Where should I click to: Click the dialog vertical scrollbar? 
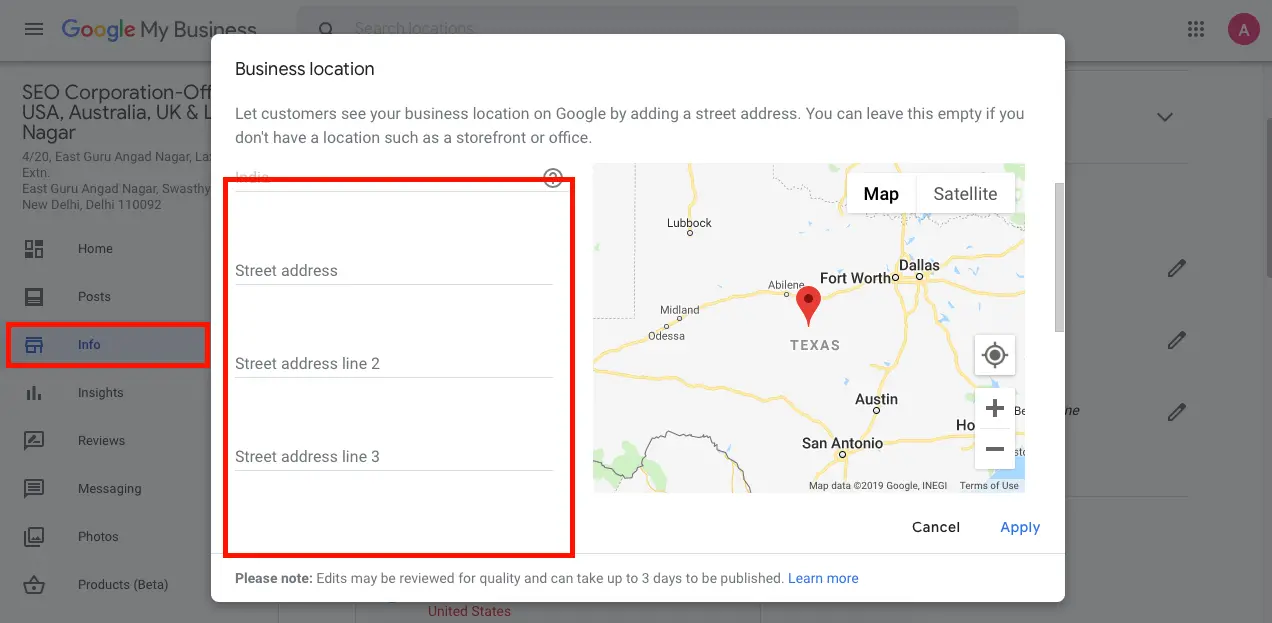tap(1060, 257)
